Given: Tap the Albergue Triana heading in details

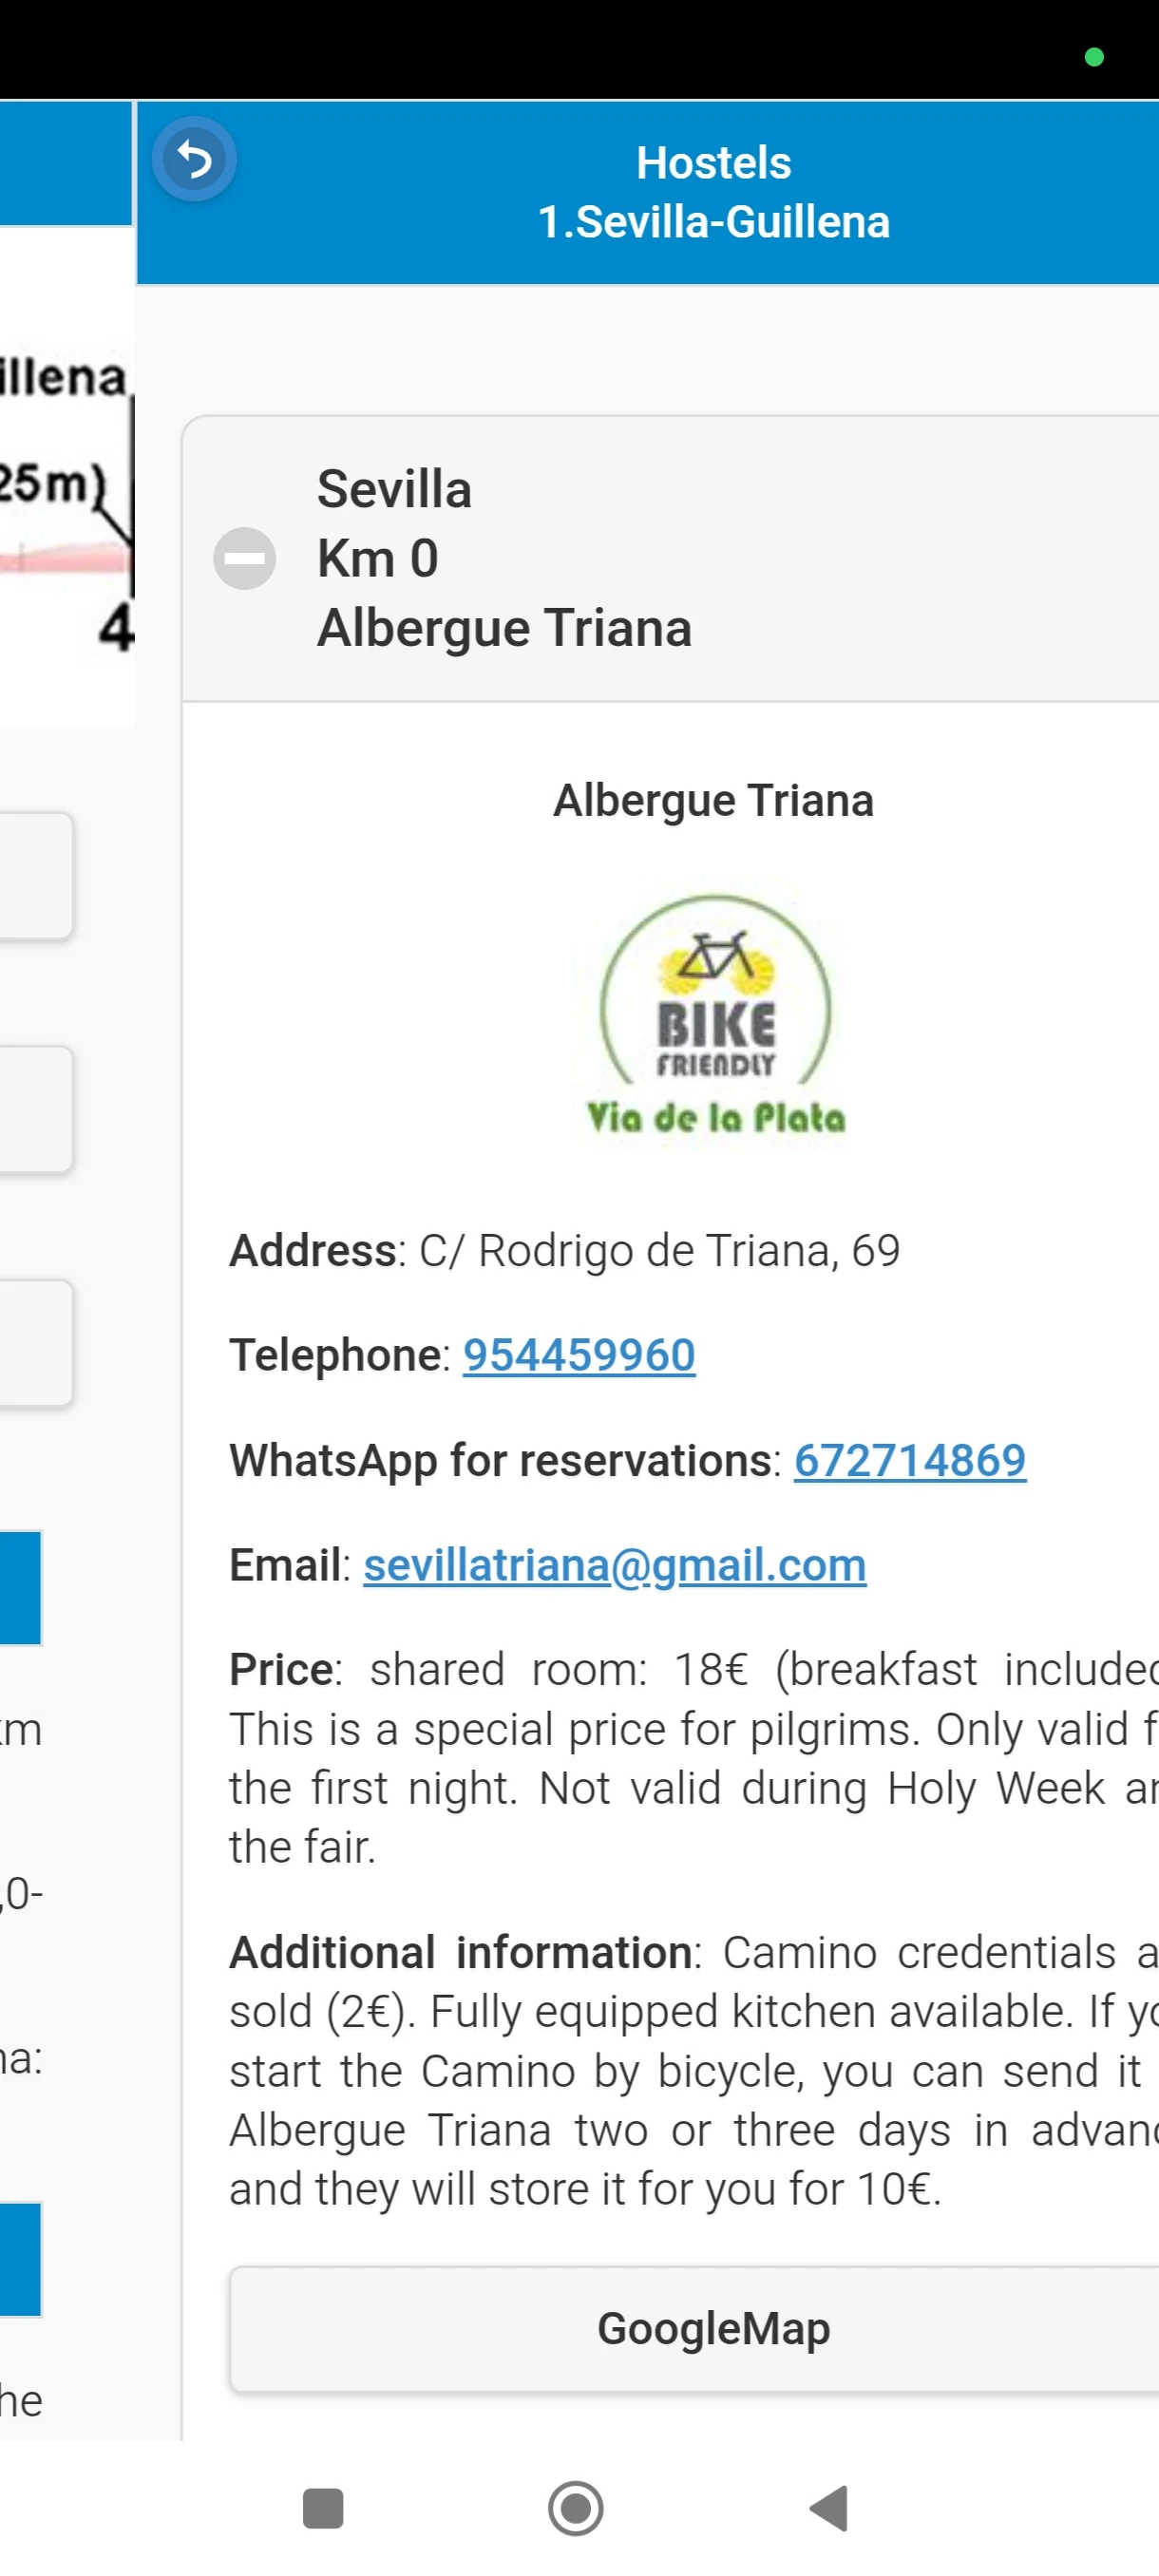Looking at the screenshot, I should pos(714,800).
